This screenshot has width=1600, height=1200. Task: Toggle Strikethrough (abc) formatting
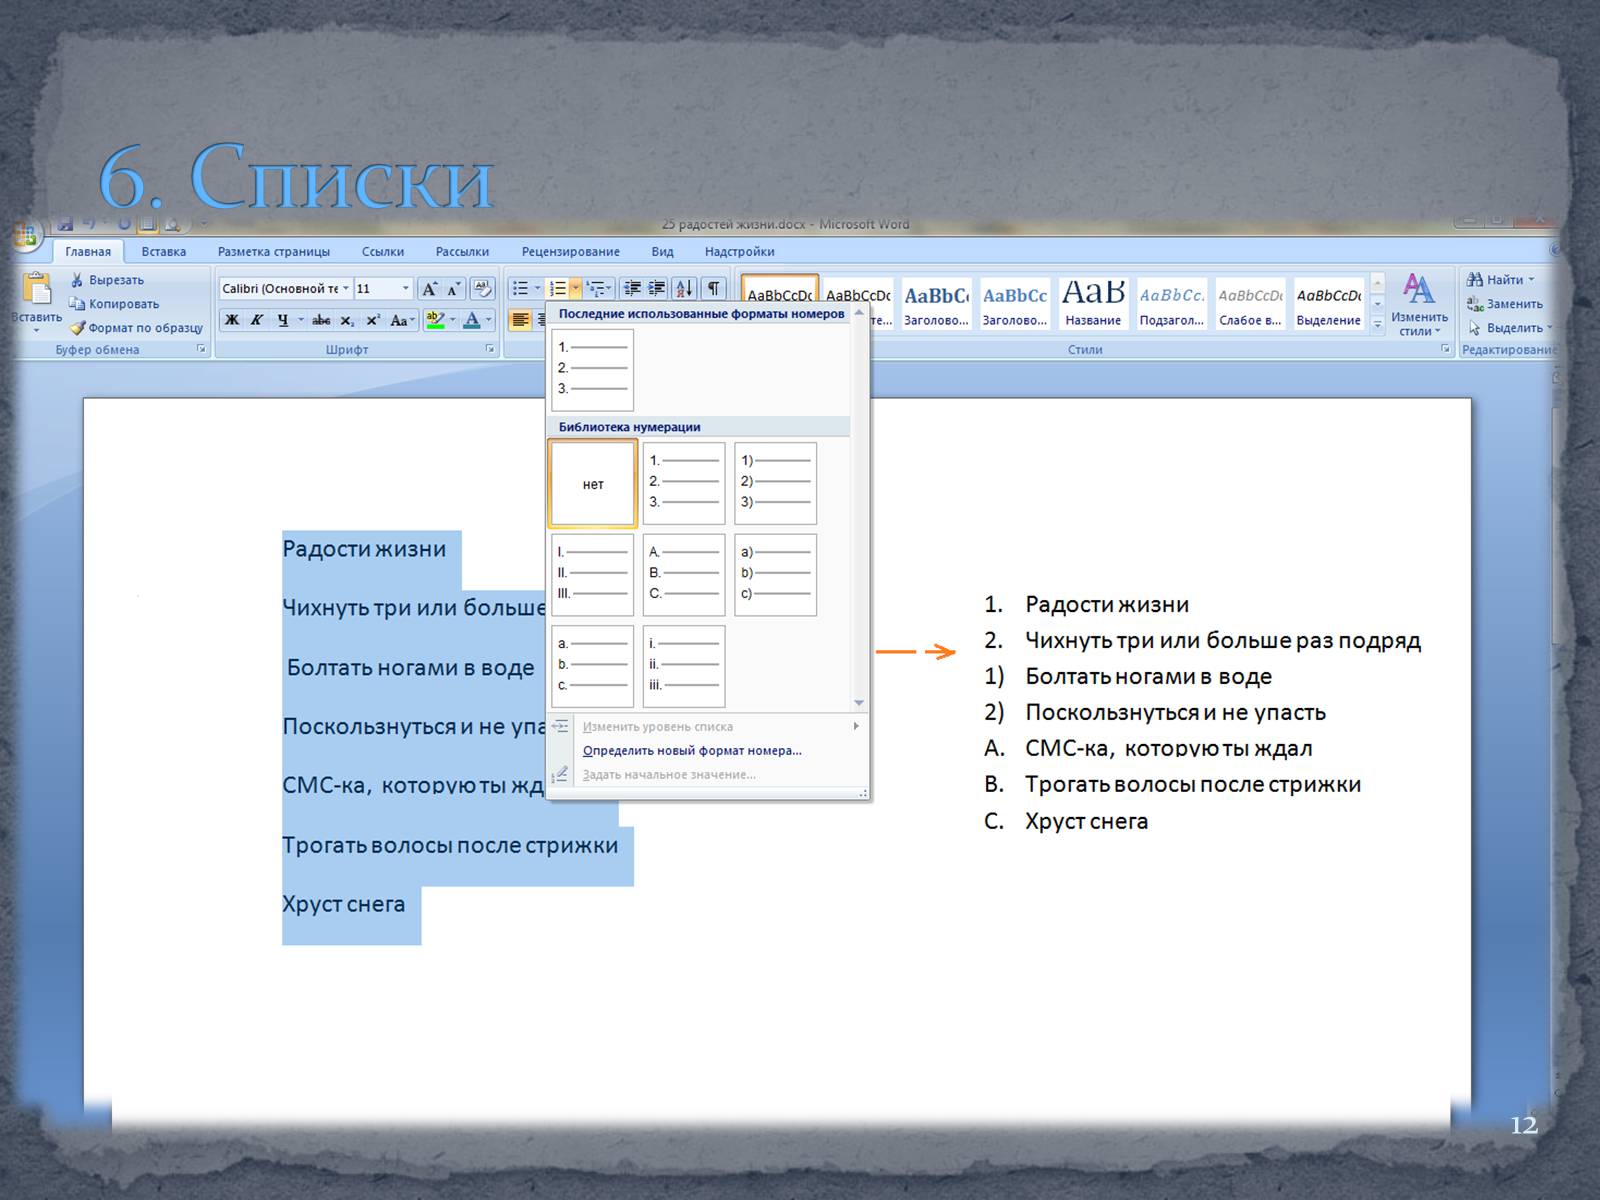[321, 320]
